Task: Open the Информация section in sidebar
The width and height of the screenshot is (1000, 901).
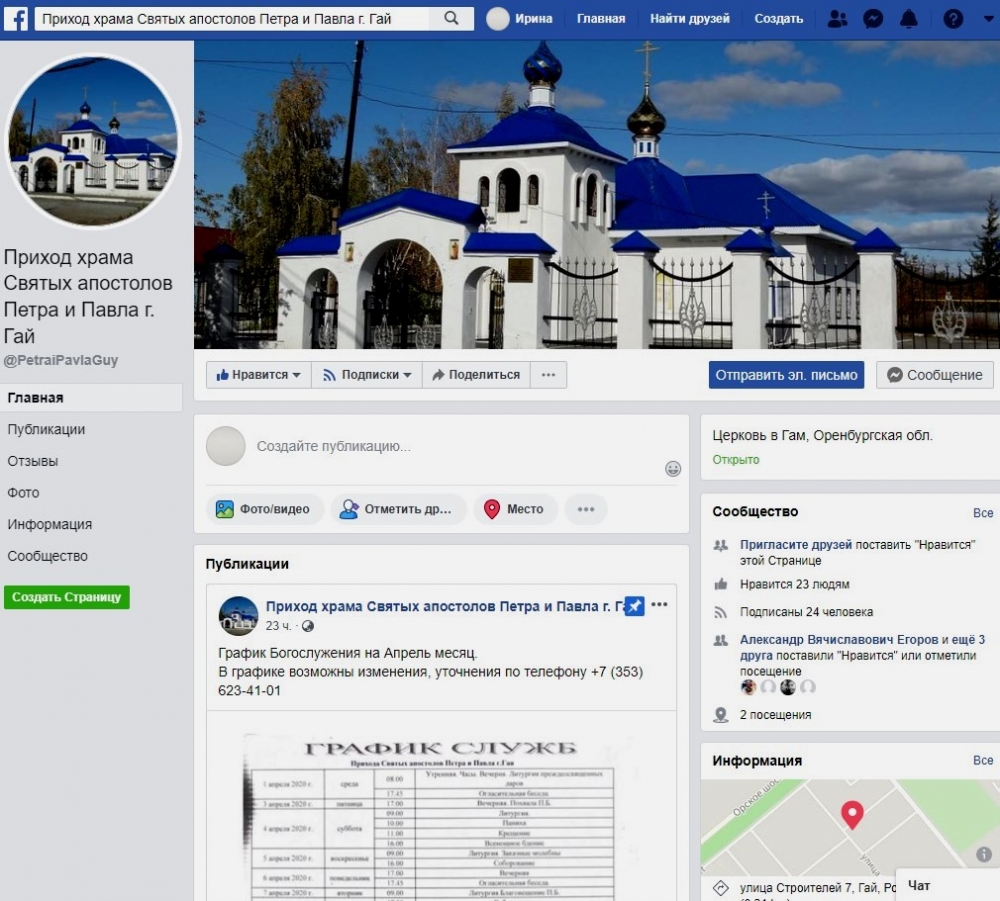Action: [x=50, y=524]
